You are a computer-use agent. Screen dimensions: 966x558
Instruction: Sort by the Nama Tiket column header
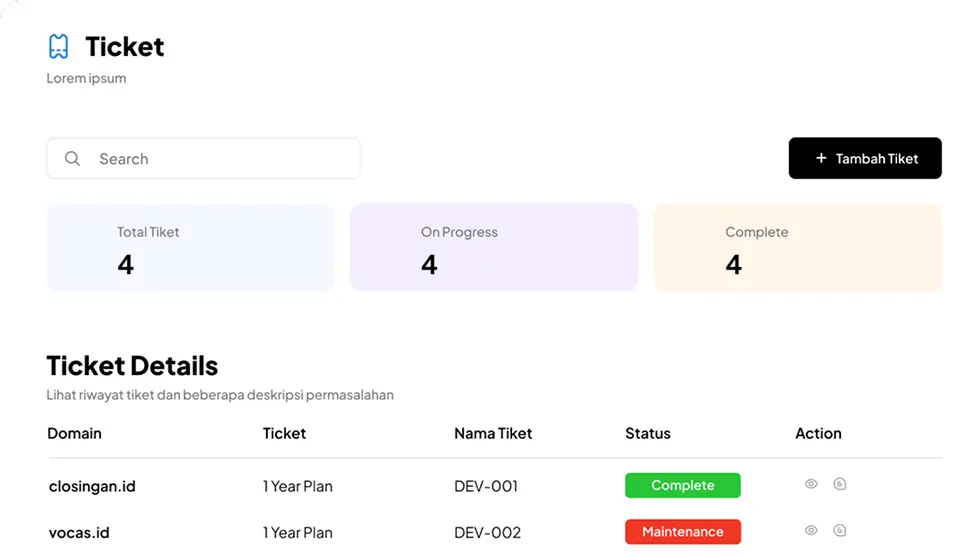point(493,433)
